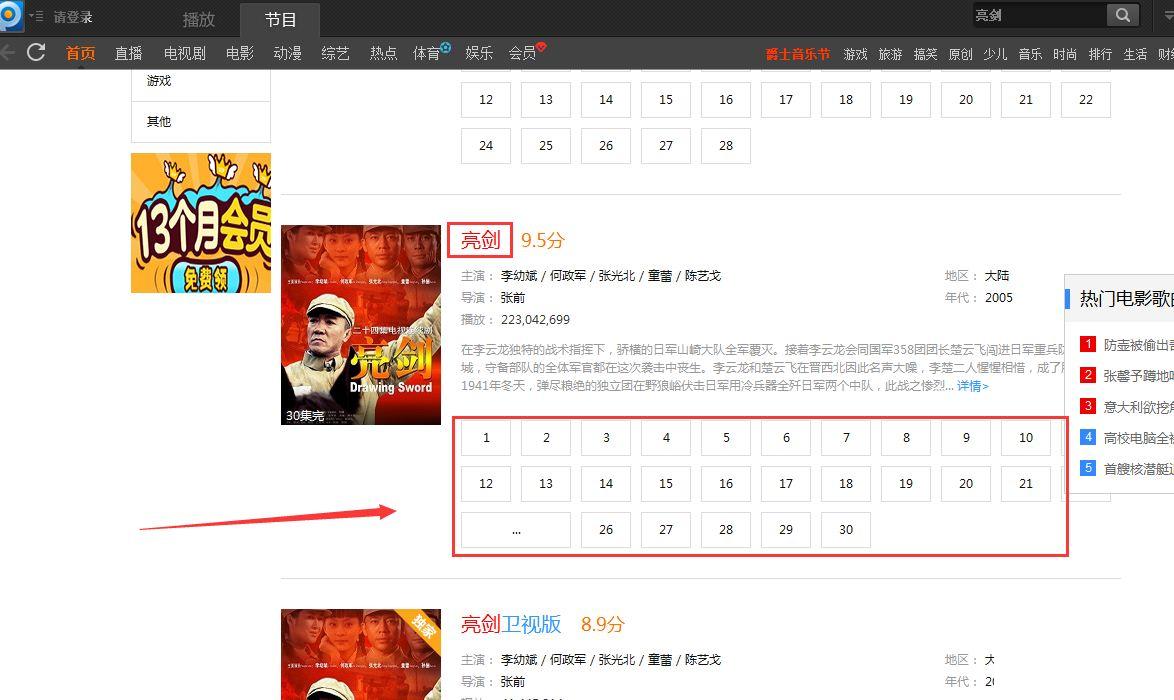Select 综艺 from the navigation menu
Screen dimensions: 1174x700
335,53
